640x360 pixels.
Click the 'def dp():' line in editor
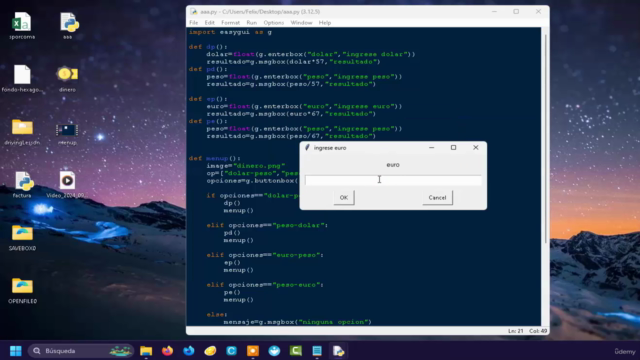click(x=208, y=47)
